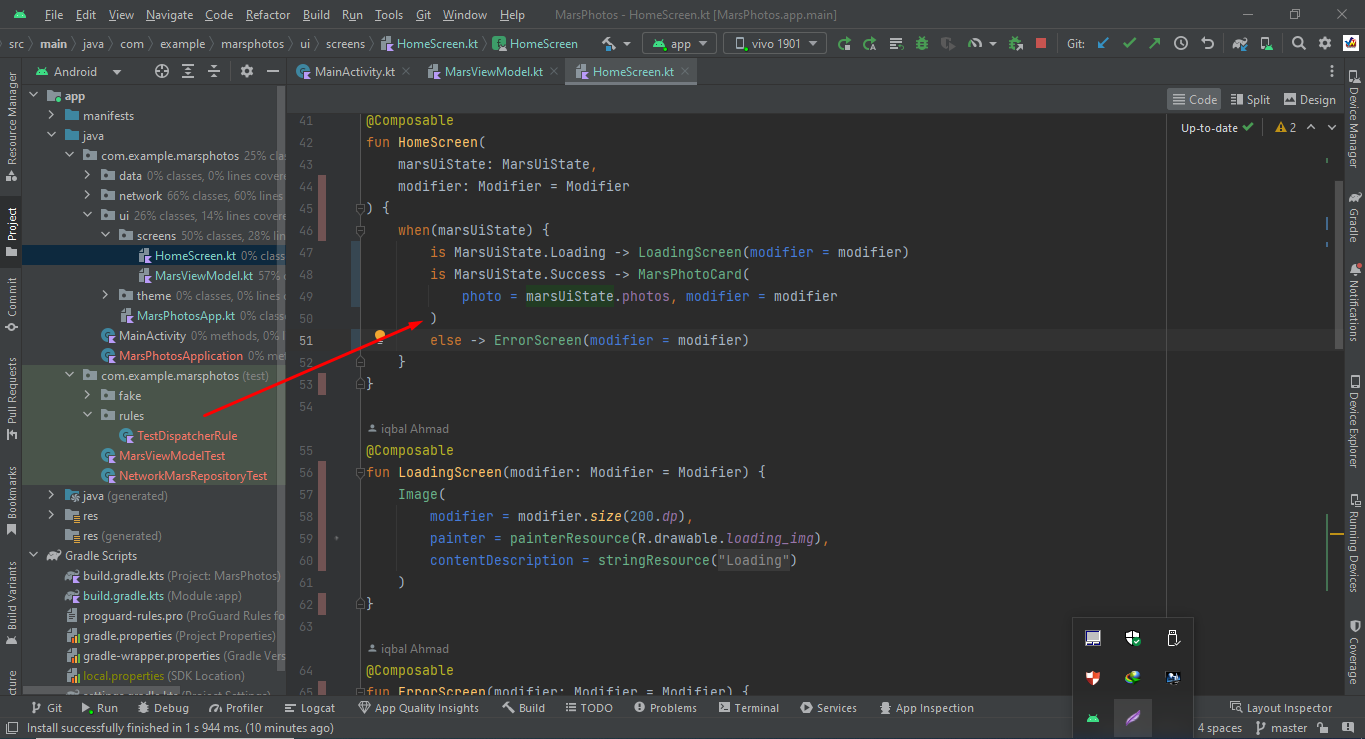Open the Refactor menu
Viewport: 1365px width, 739px height.
tap(267, 15)
